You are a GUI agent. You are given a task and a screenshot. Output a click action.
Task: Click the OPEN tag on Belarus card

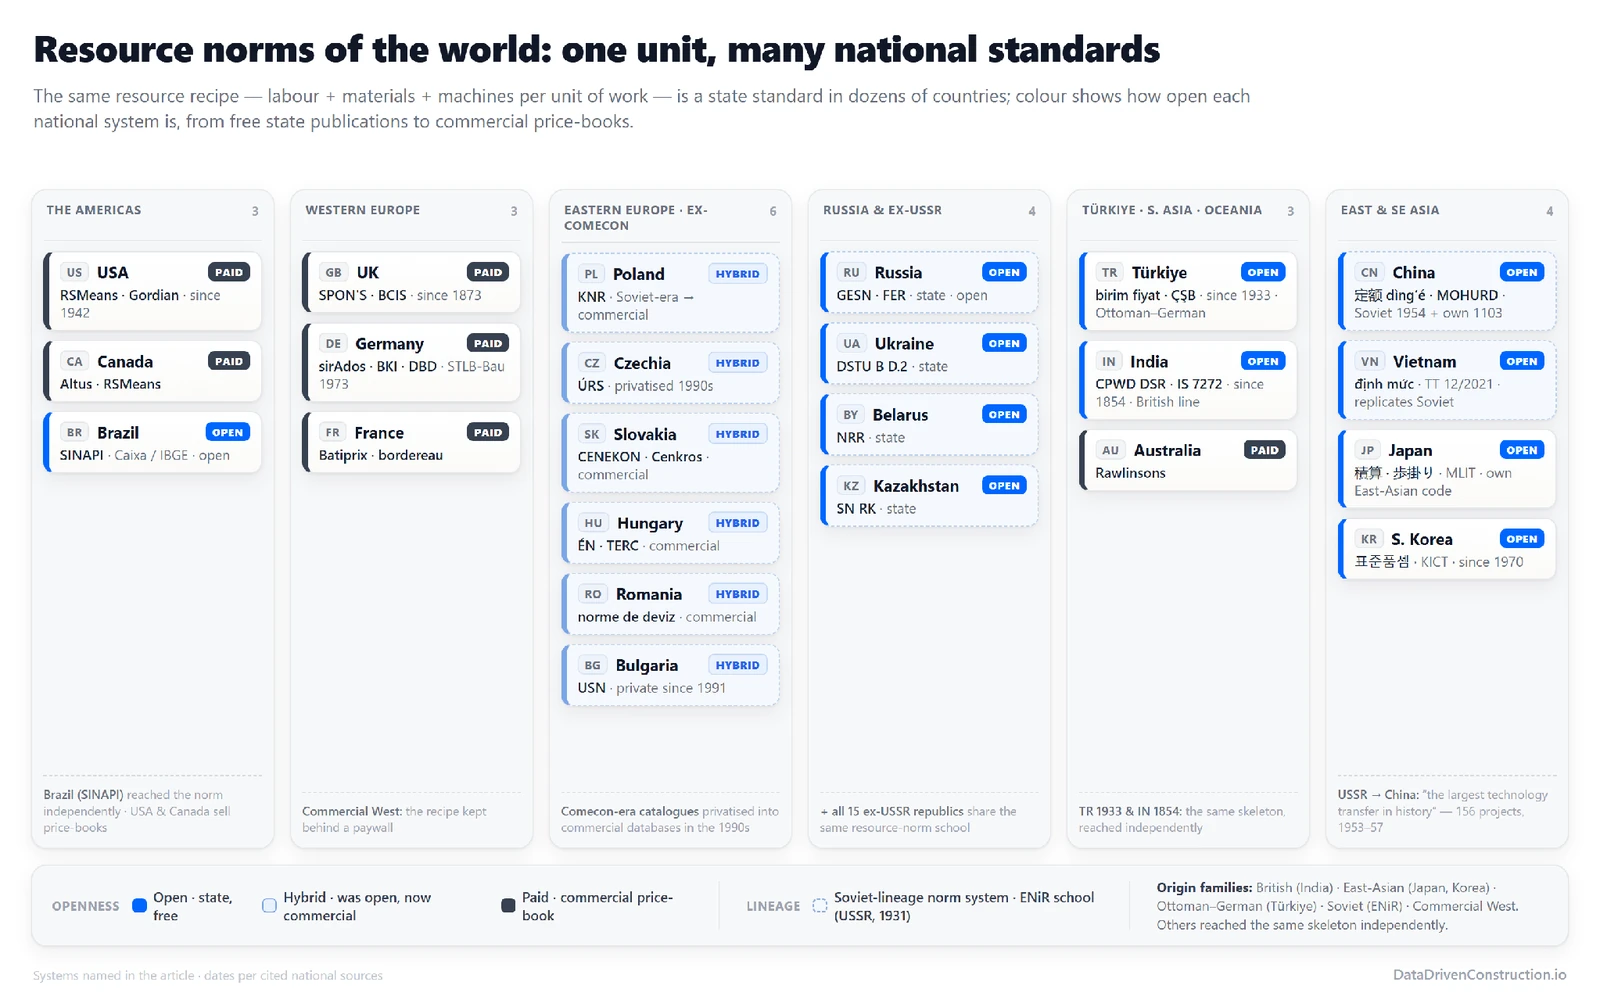pos(1004,414)
